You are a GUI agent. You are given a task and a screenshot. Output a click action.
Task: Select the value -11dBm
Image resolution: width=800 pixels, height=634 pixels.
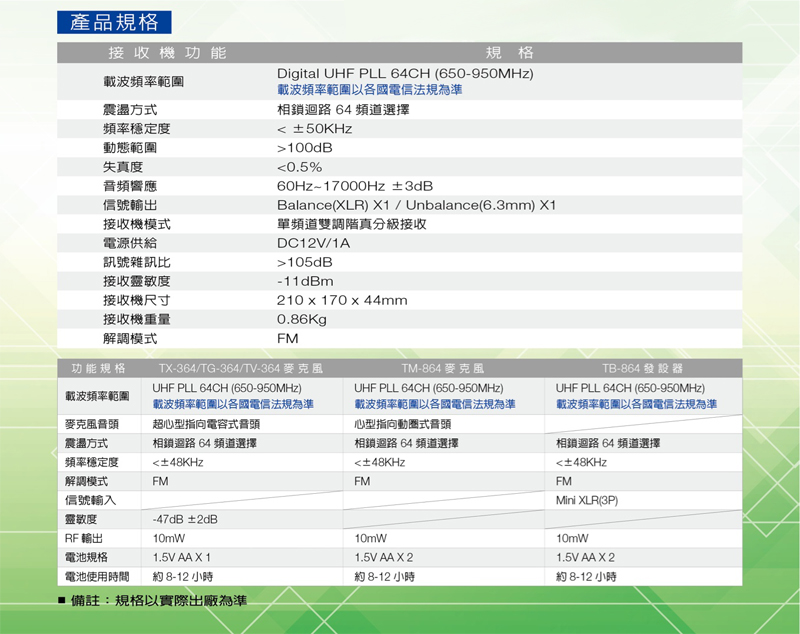[x=305, y=281]
